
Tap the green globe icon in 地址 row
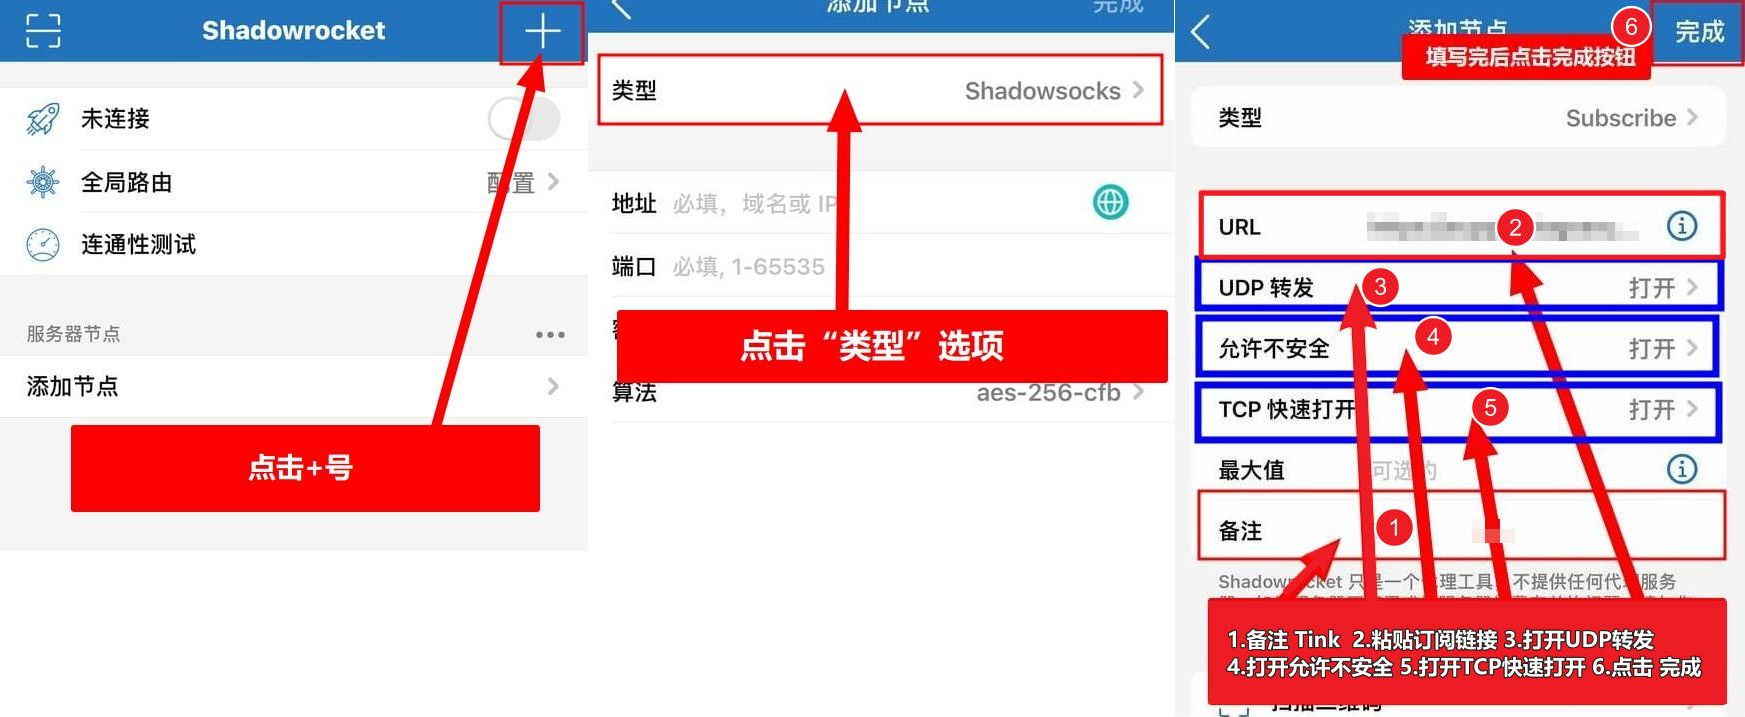pyautogui.click(x=1110, y=203)
